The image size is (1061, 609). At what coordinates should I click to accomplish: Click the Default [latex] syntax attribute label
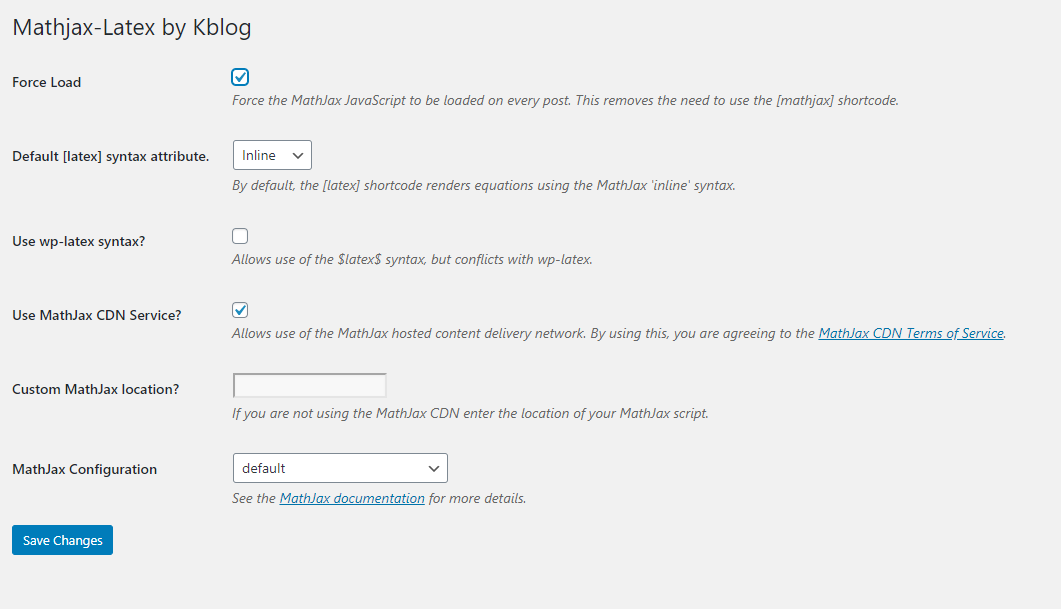pos(111,156)
